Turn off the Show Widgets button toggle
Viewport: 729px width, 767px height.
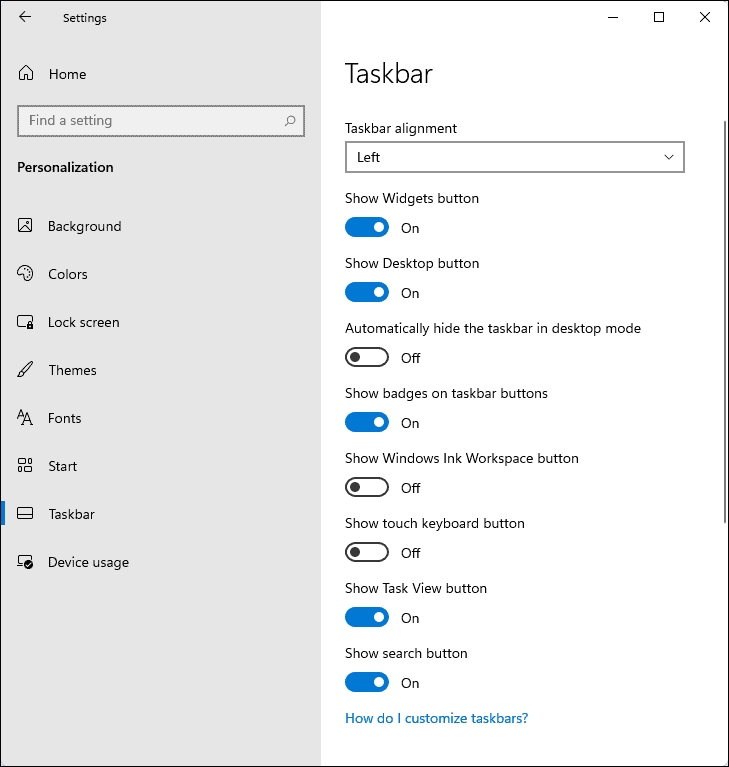[x=367, y=227]
